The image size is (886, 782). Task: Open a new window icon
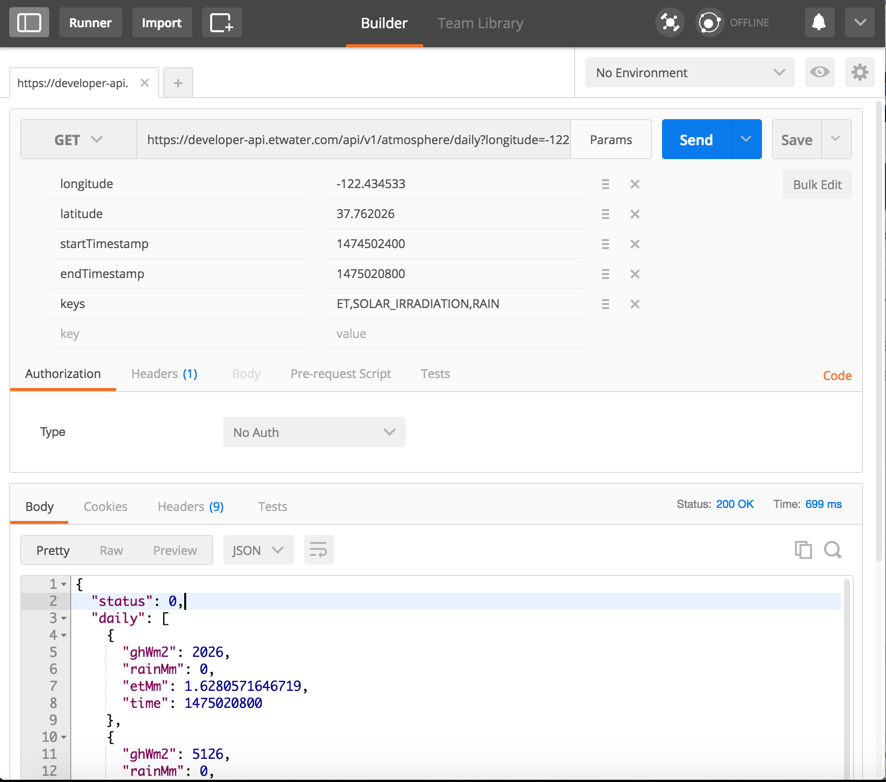coord(221,22)
